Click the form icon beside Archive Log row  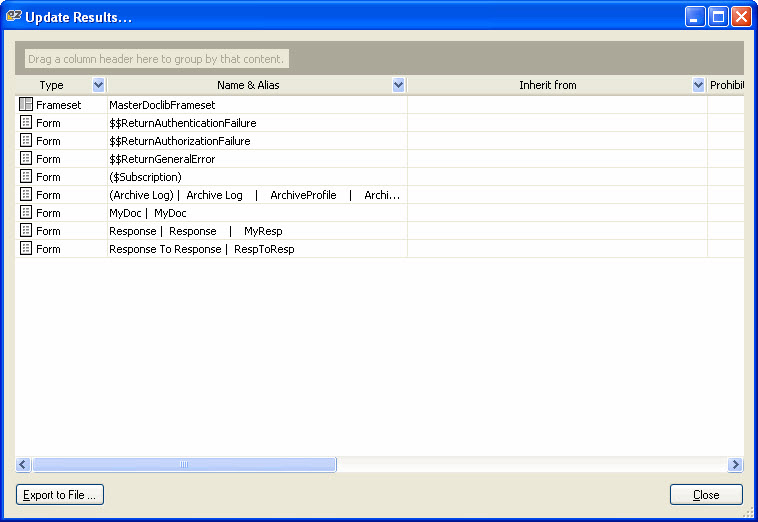tap(26, 195)
